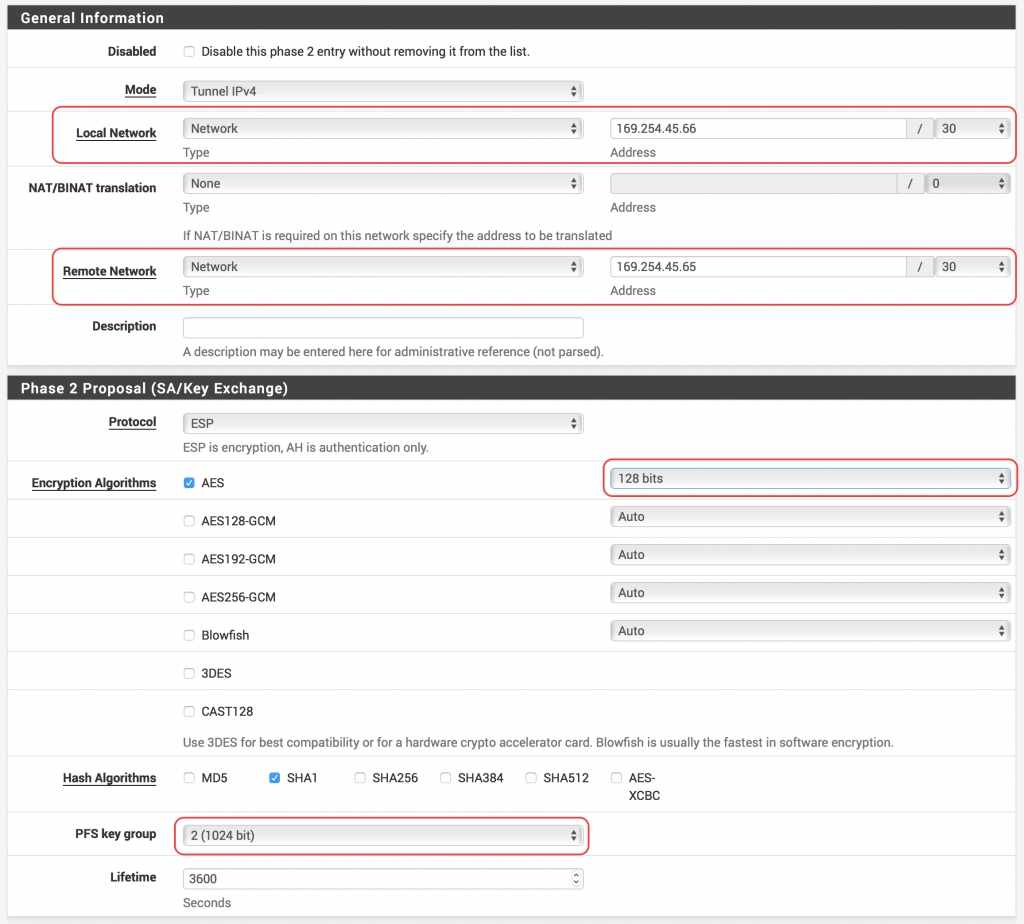Click the Description text field
This screenshot has width=1024, height=924.
click(x=382, y=328)
